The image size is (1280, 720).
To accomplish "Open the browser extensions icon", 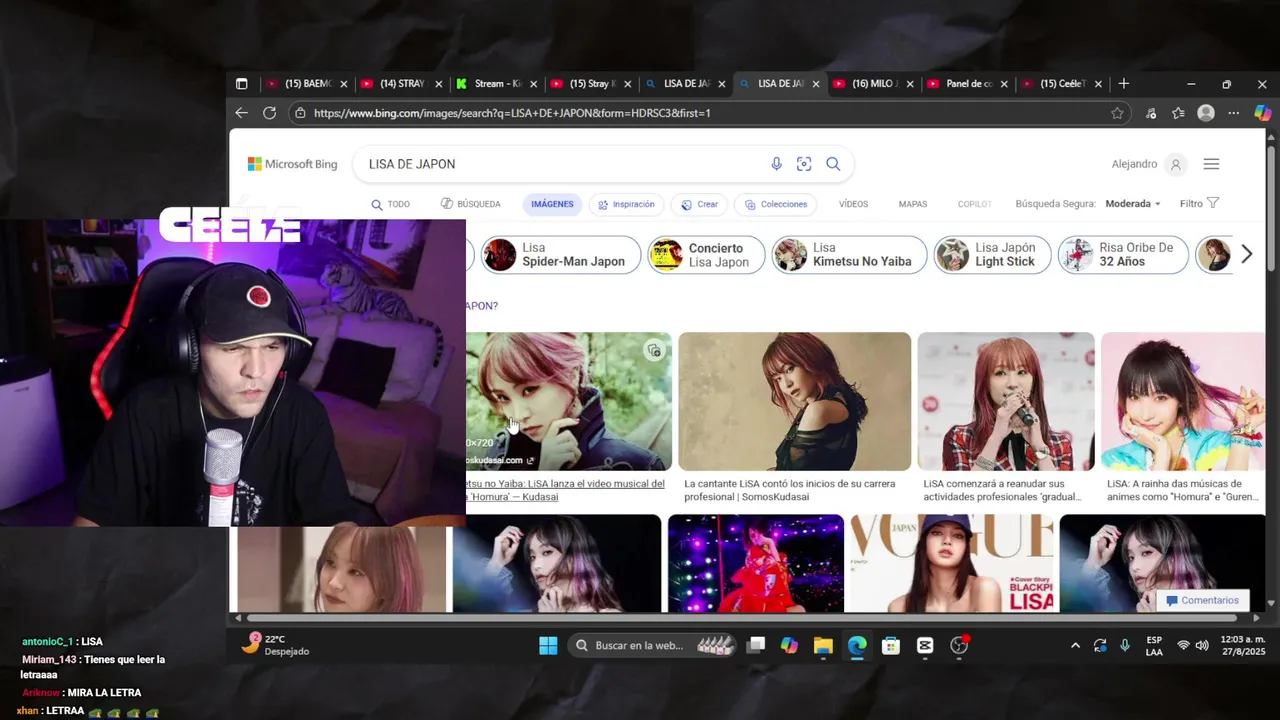I will tap(1151, 113).
